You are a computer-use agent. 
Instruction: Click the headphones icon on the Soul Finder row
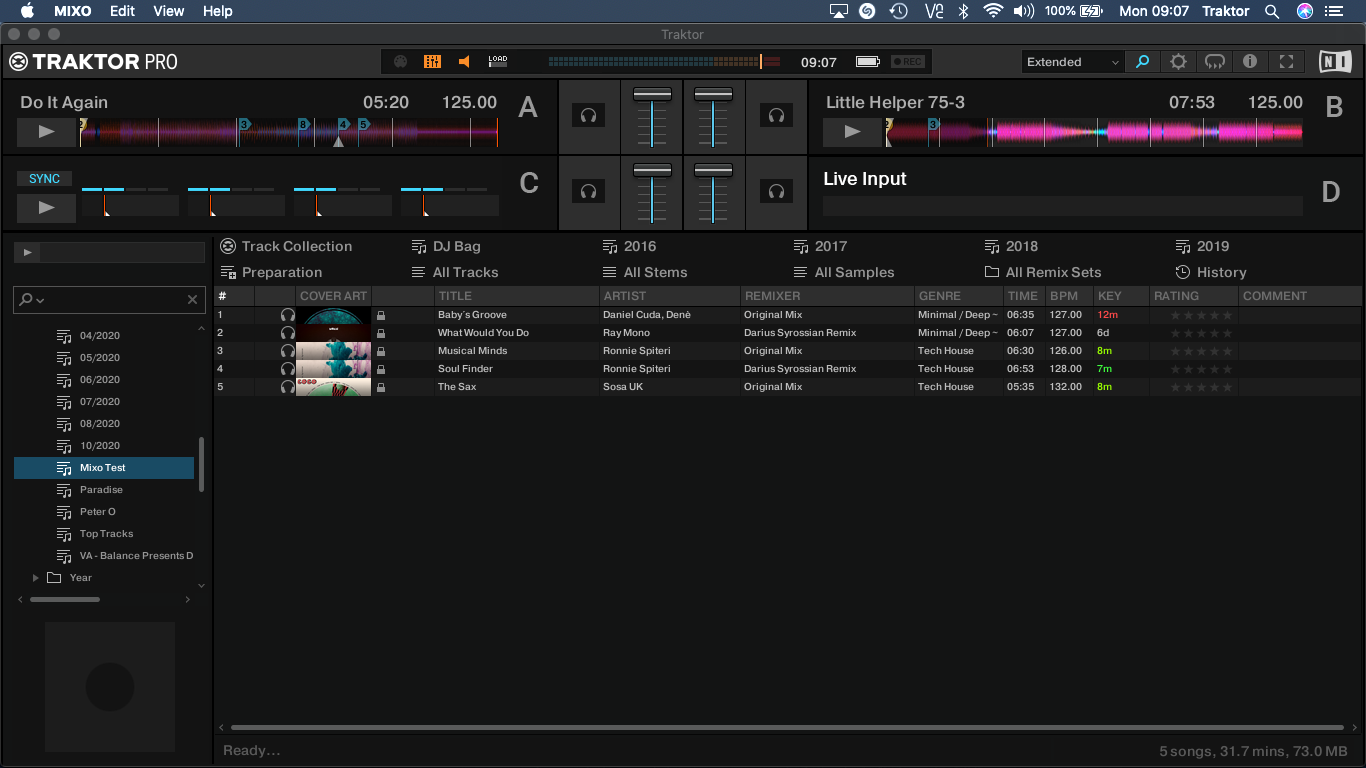tap(288, 369)
